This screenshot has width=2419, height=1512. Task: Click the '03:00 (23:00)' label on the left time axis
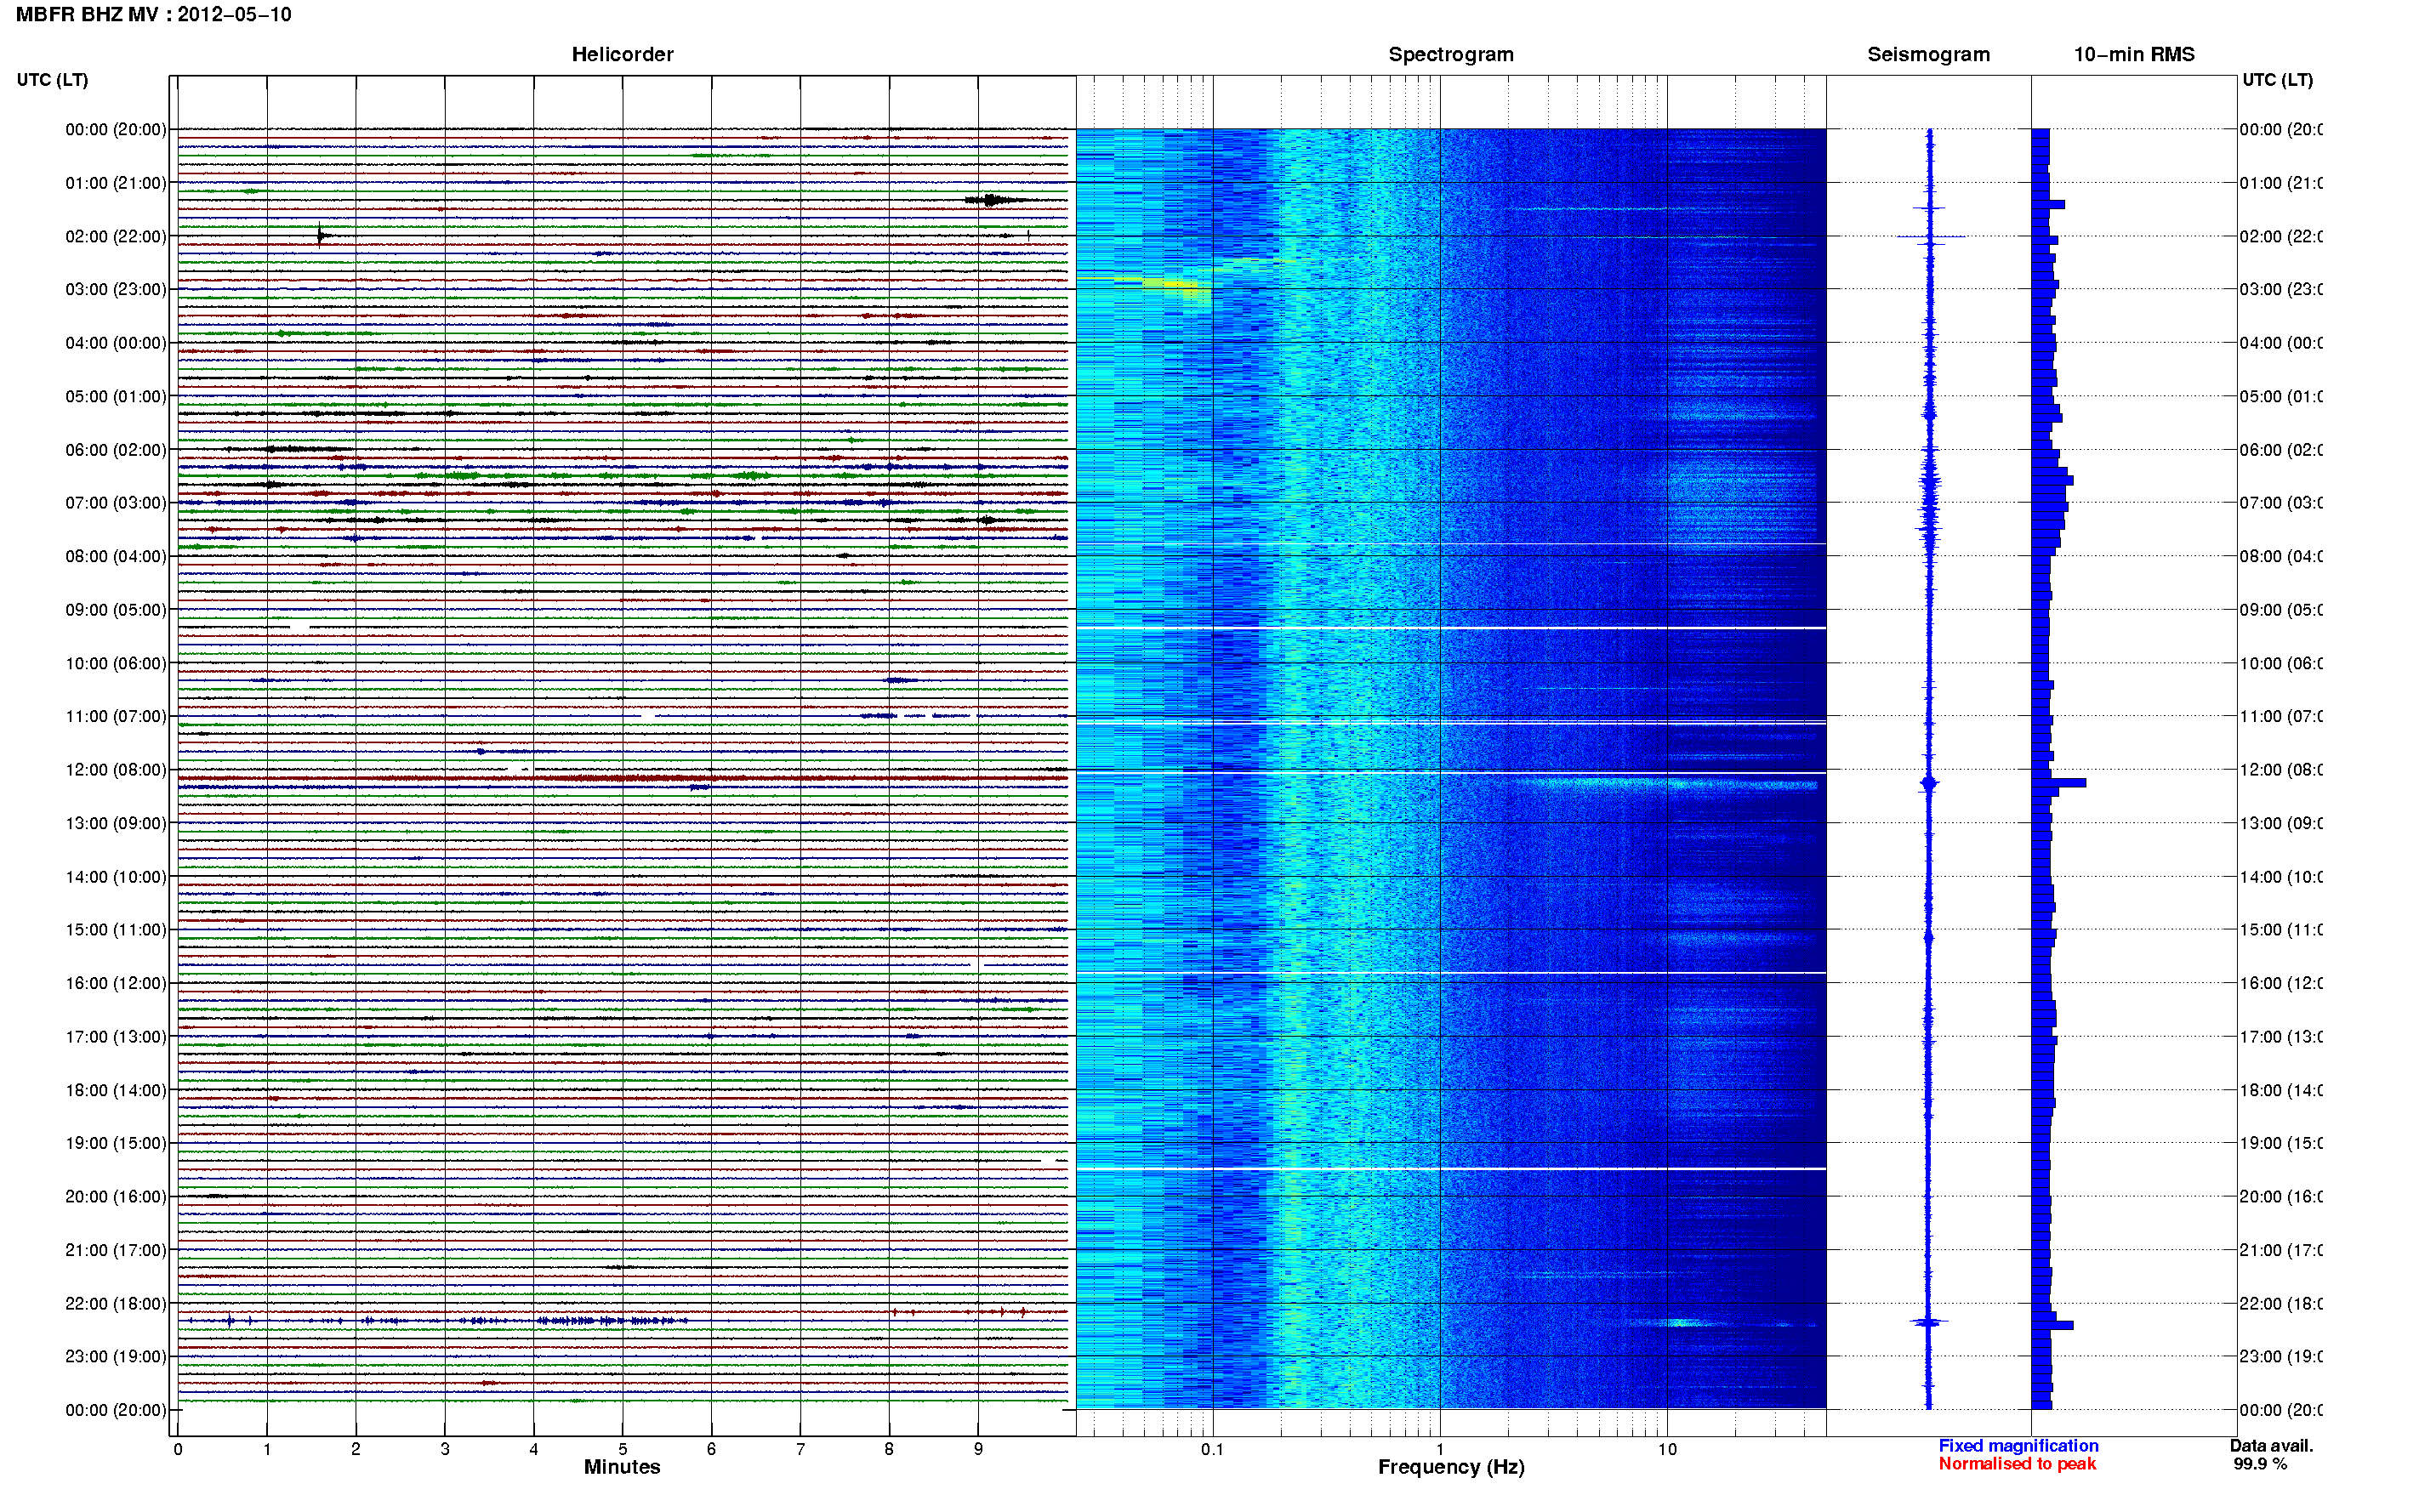(x=116, y=290)
